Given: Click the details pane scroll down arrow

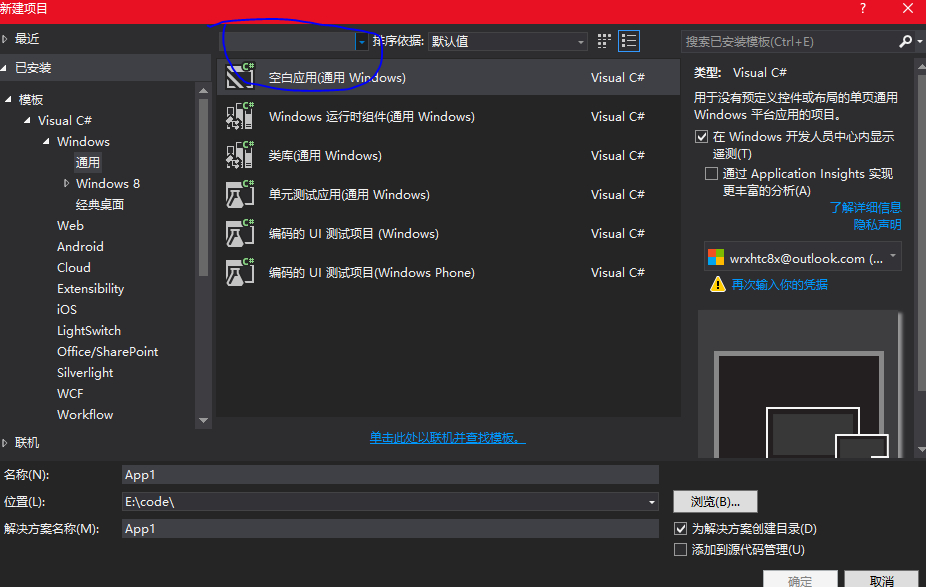Looking at the screenshot, I should point(921,449).
